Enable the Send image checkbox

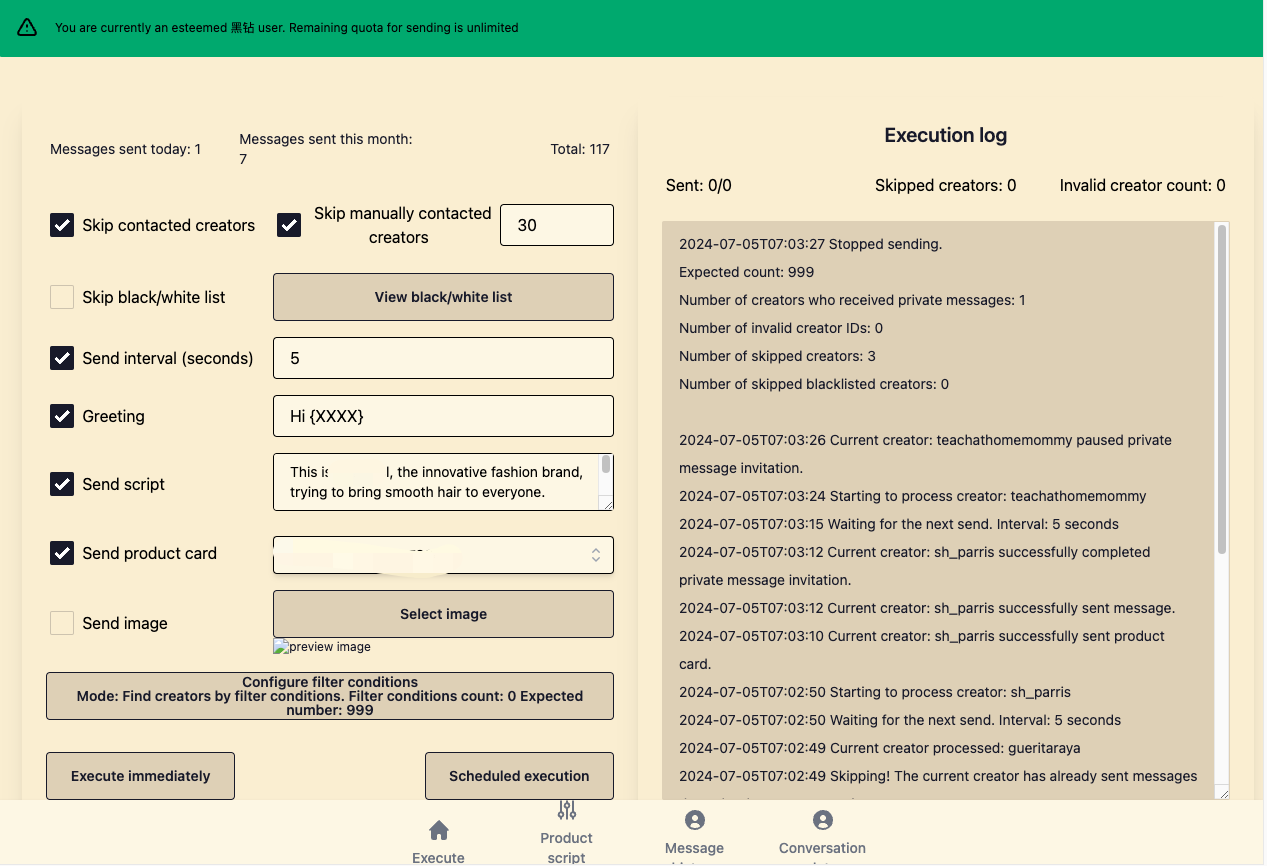(62, 623)
